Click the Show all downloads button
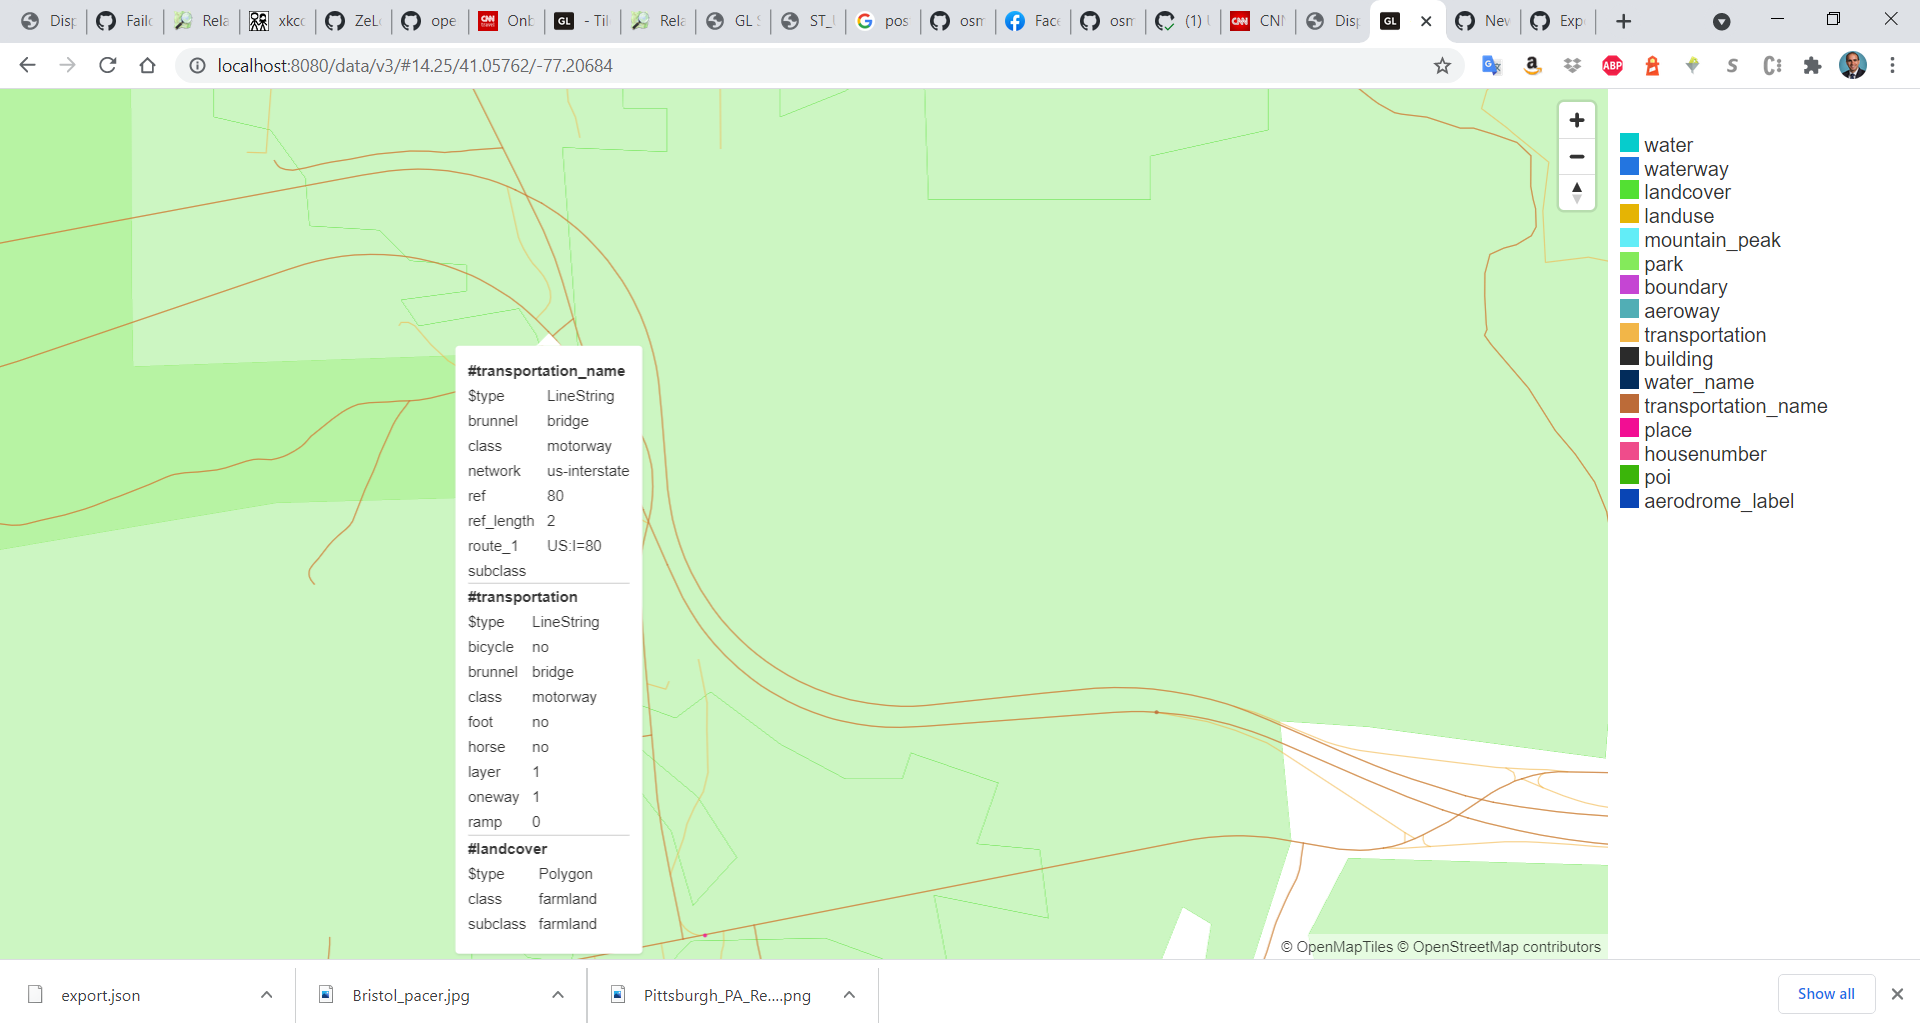 tap(1825, 993)
